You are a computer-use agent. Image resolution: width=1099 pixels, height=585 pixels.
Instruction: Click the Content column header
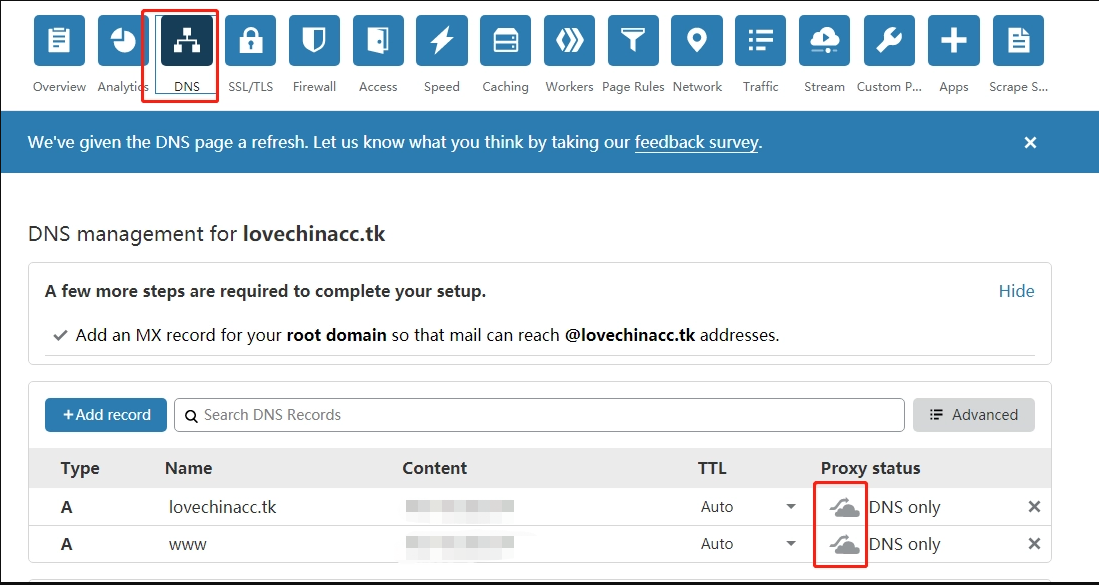(435, 469)
